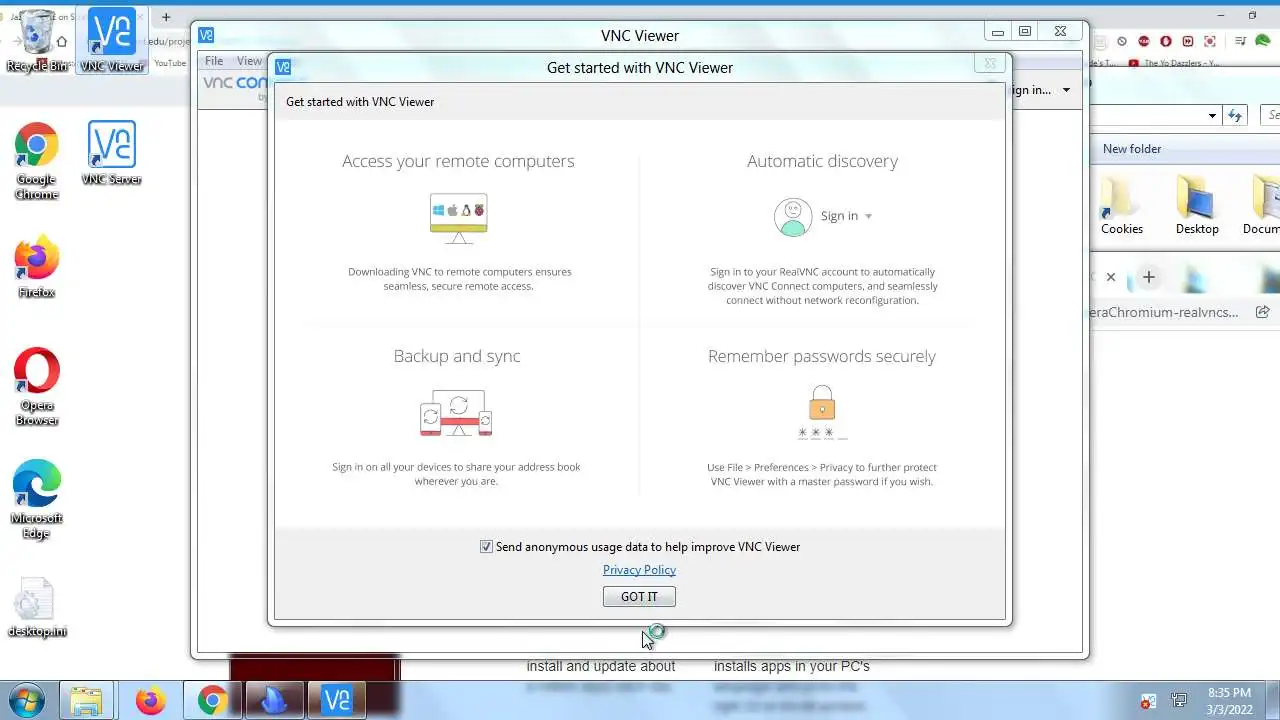Select the Opera Browser desktop icon

(x=37, y=387)
